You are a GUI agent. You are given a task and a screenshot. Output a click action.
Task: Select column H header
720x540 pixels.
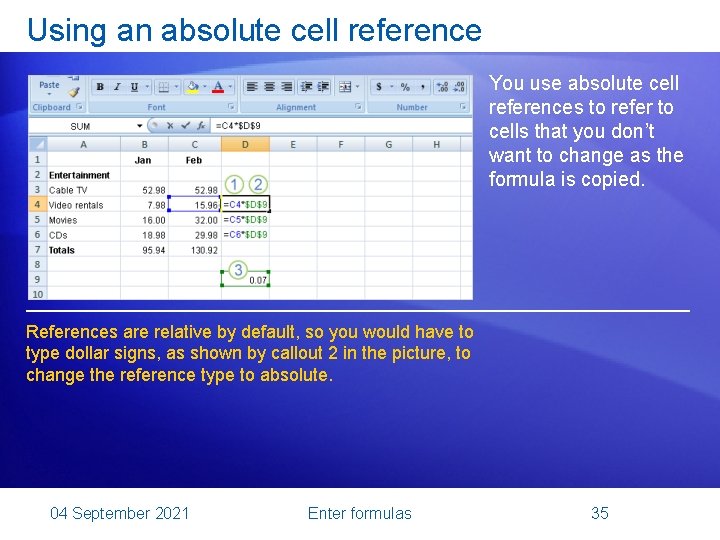436,145
